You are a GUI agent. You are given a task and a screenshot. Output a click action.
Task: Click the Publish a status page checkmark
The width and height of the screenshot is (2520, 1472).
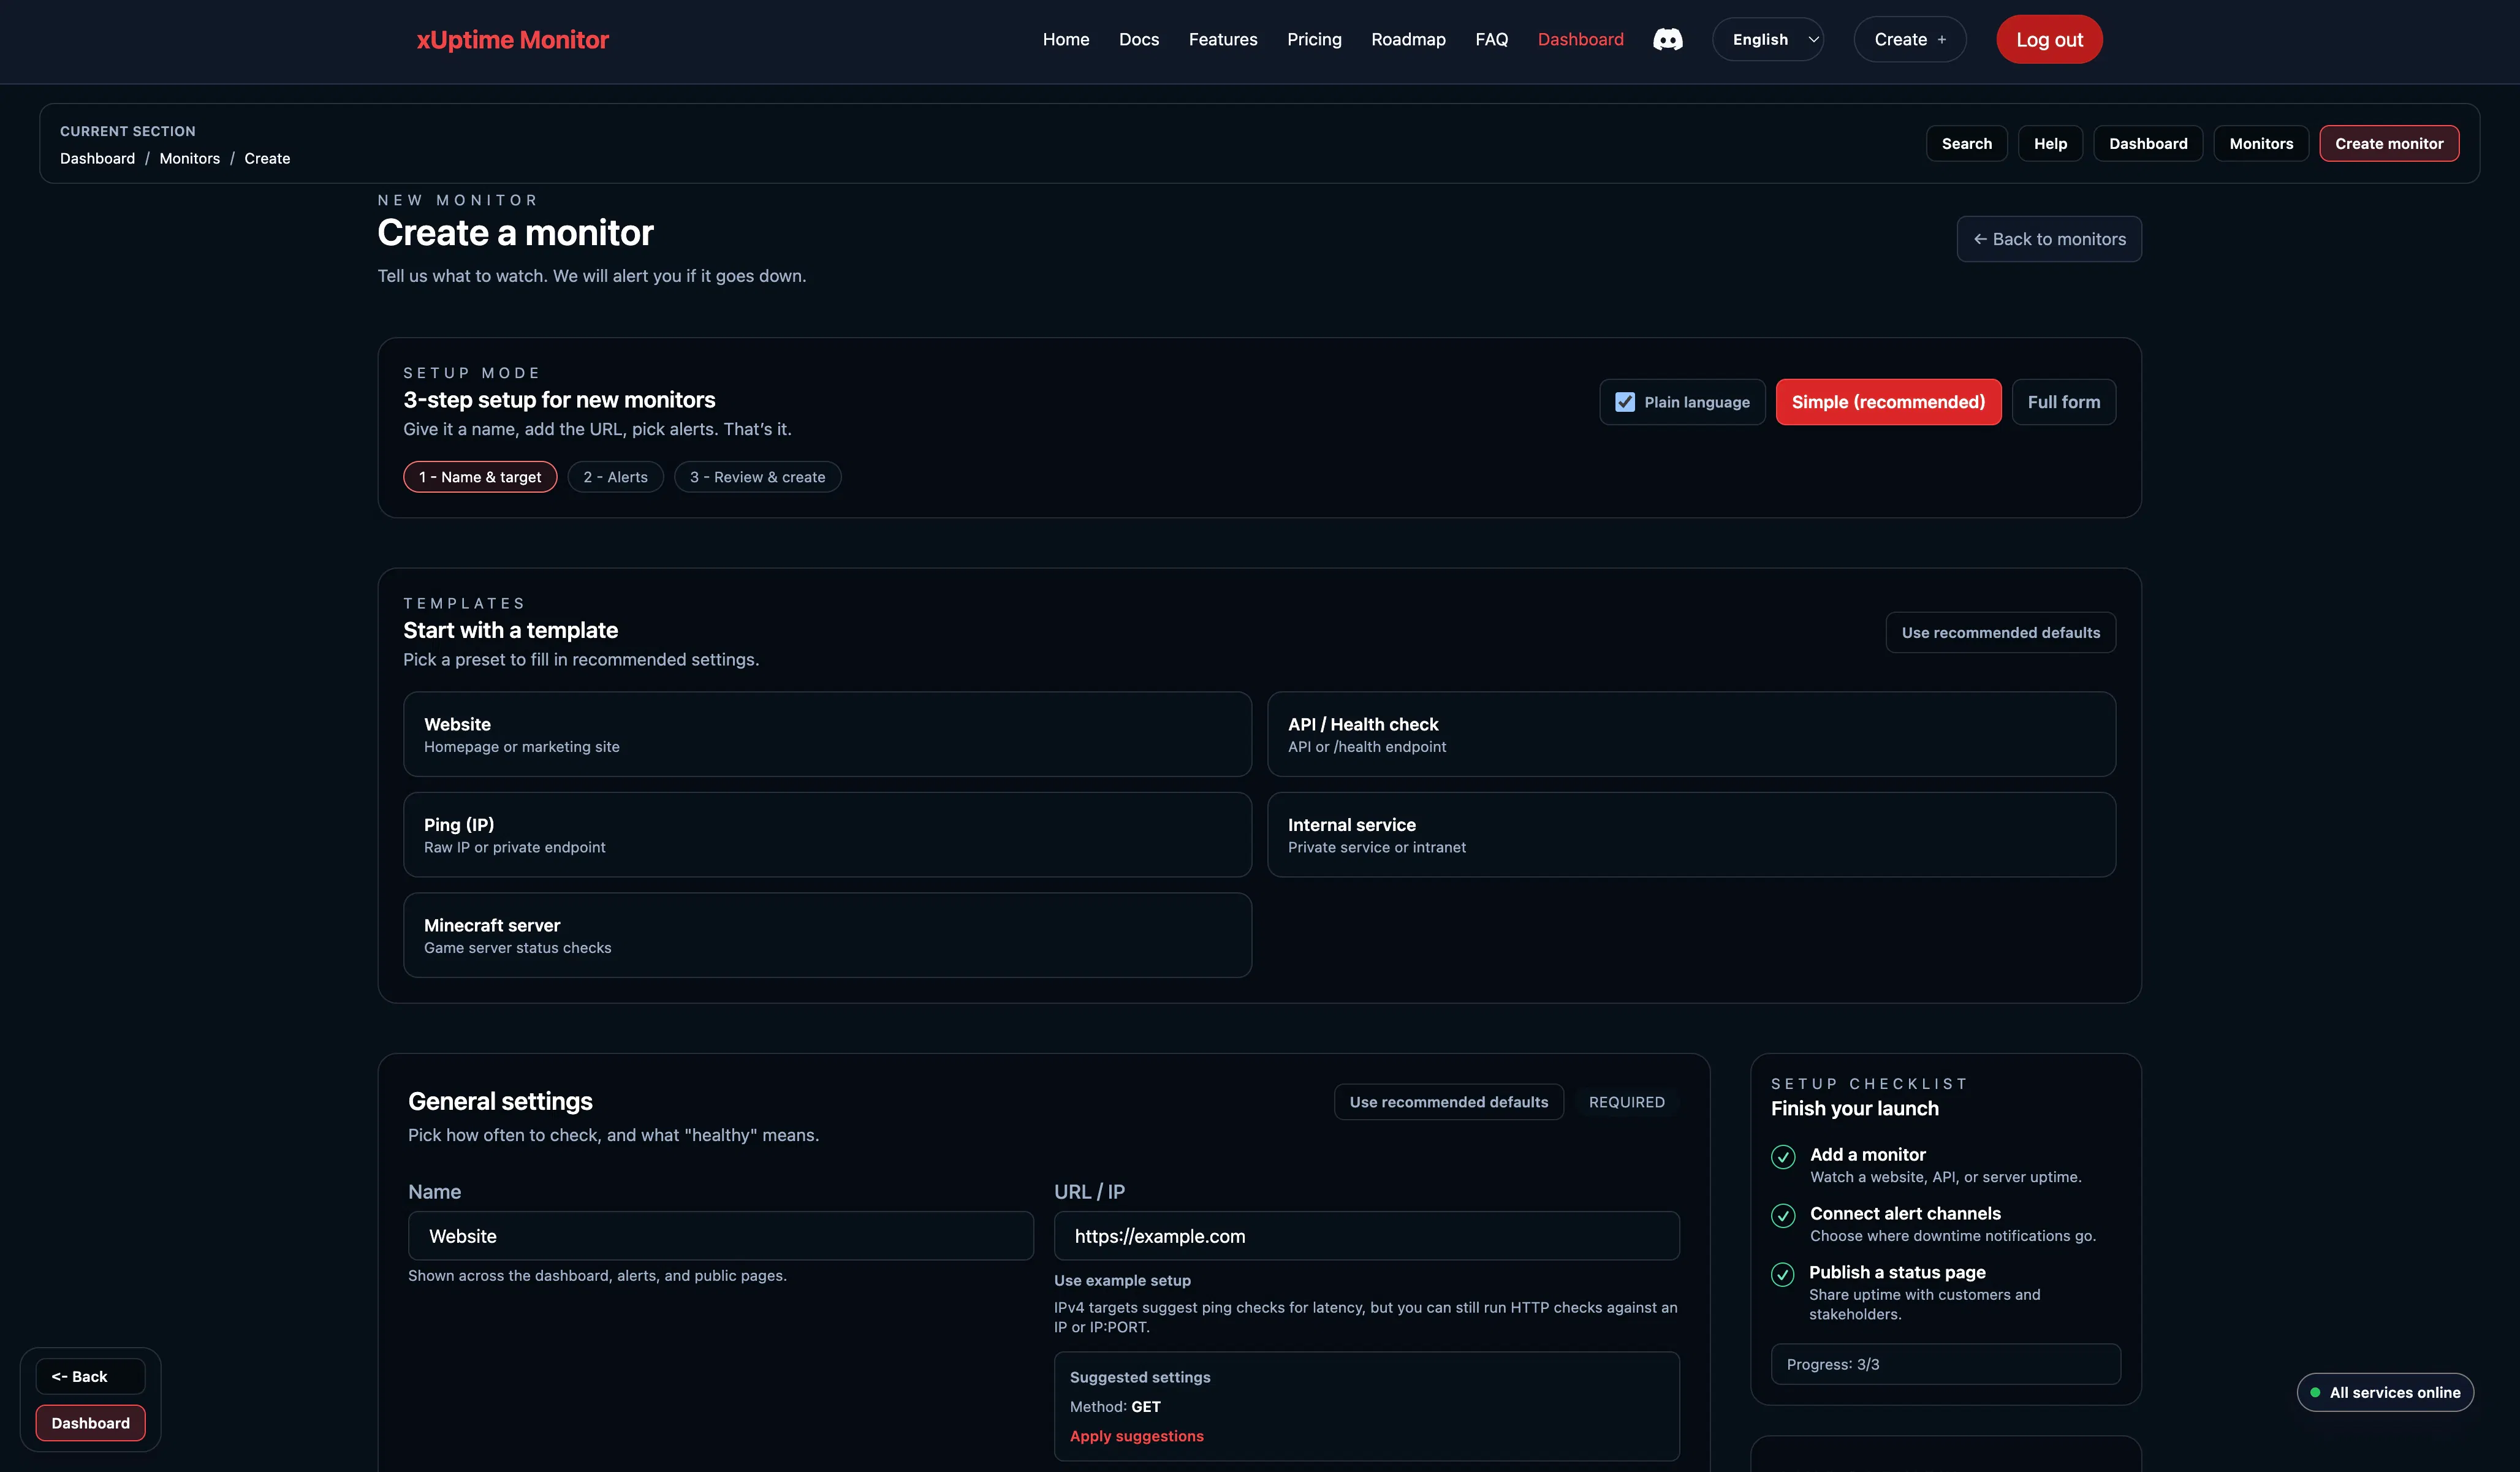click(1783, 1274)
